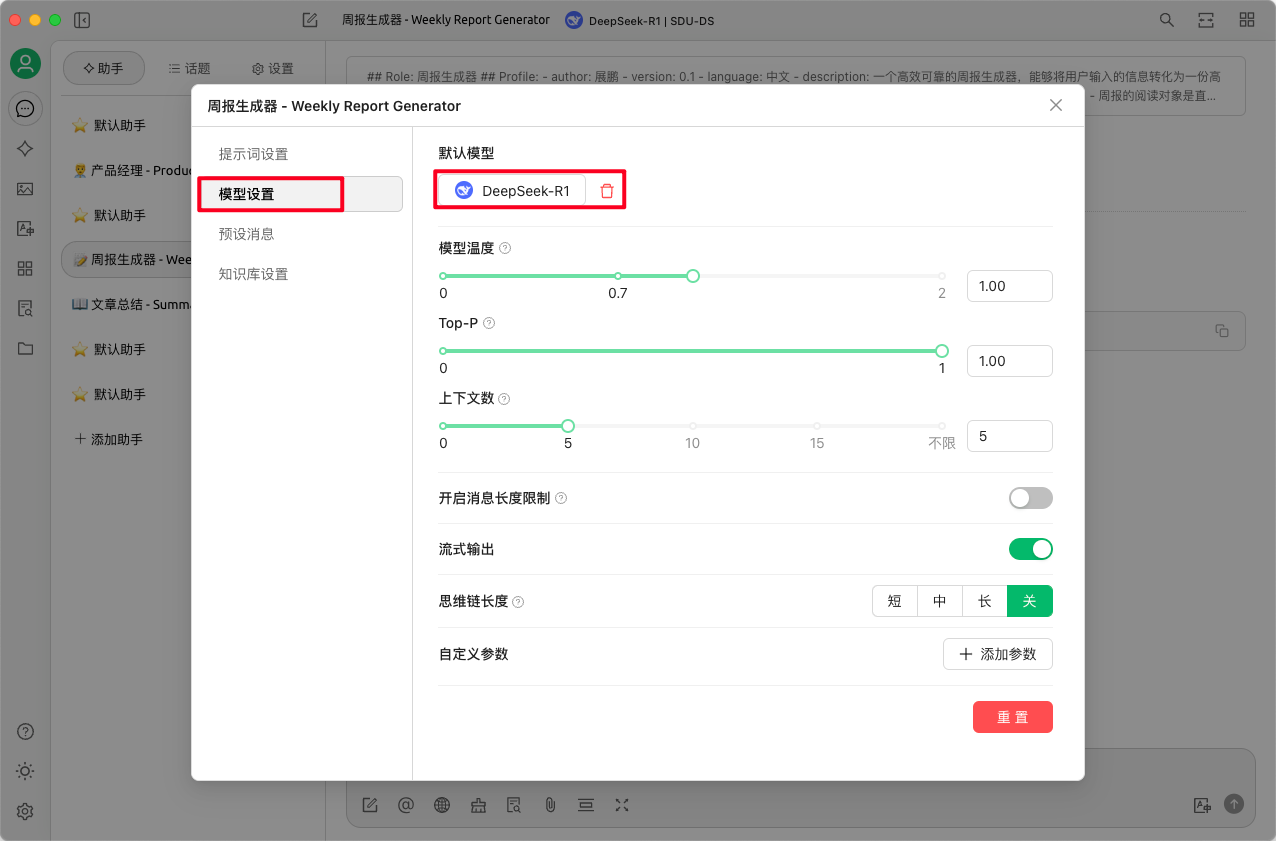Click help icon beside 模型温度

[505, 248]
